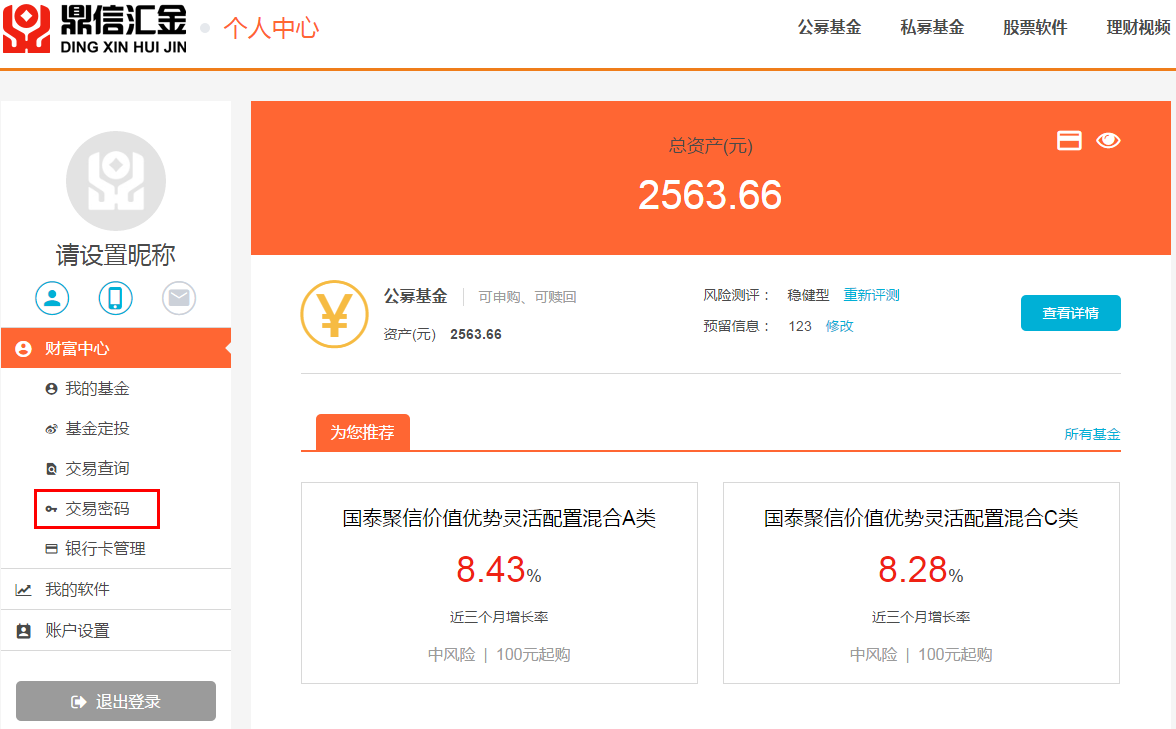Screen dimensions: 1176x729
Task: Open the 国泰聚信价值优势灵活配置混合A类 fund card
Action: coord(499,583)
